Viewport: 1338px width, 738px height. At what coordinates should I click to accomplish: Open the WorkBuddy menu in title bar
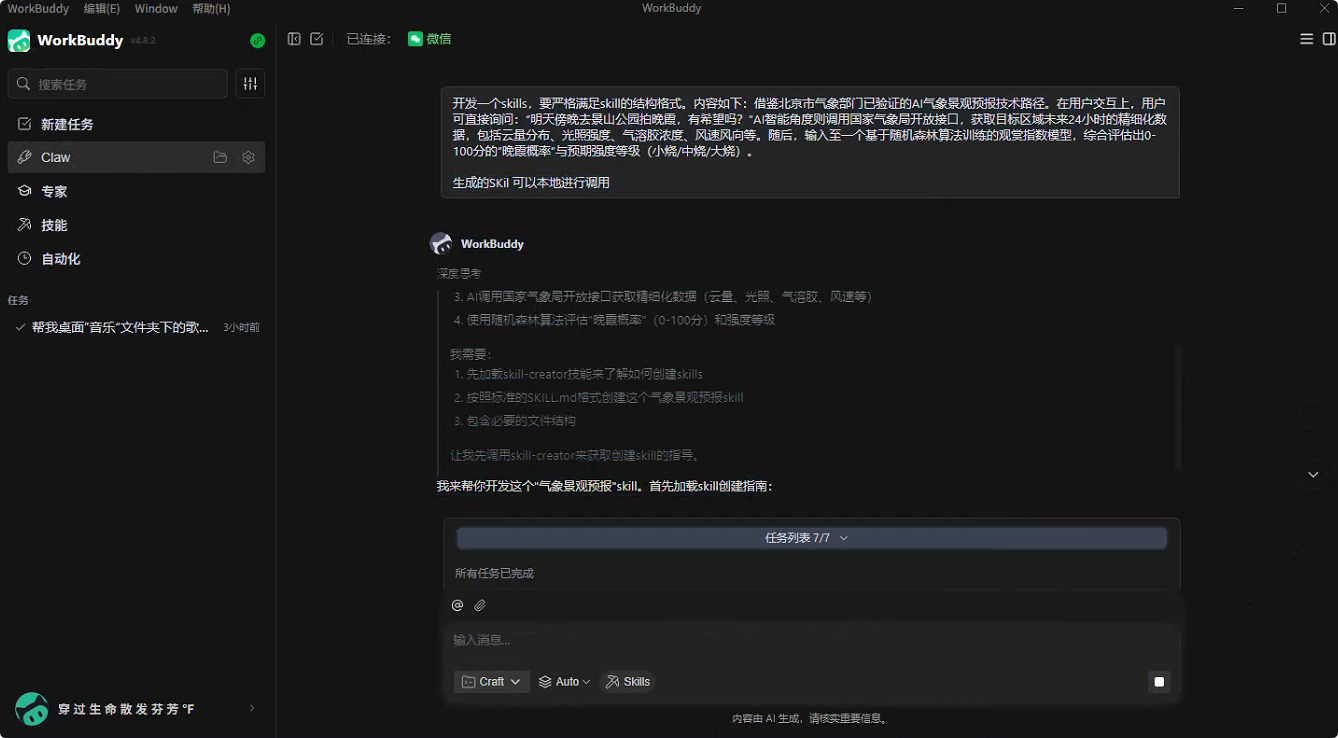[38, 8]
